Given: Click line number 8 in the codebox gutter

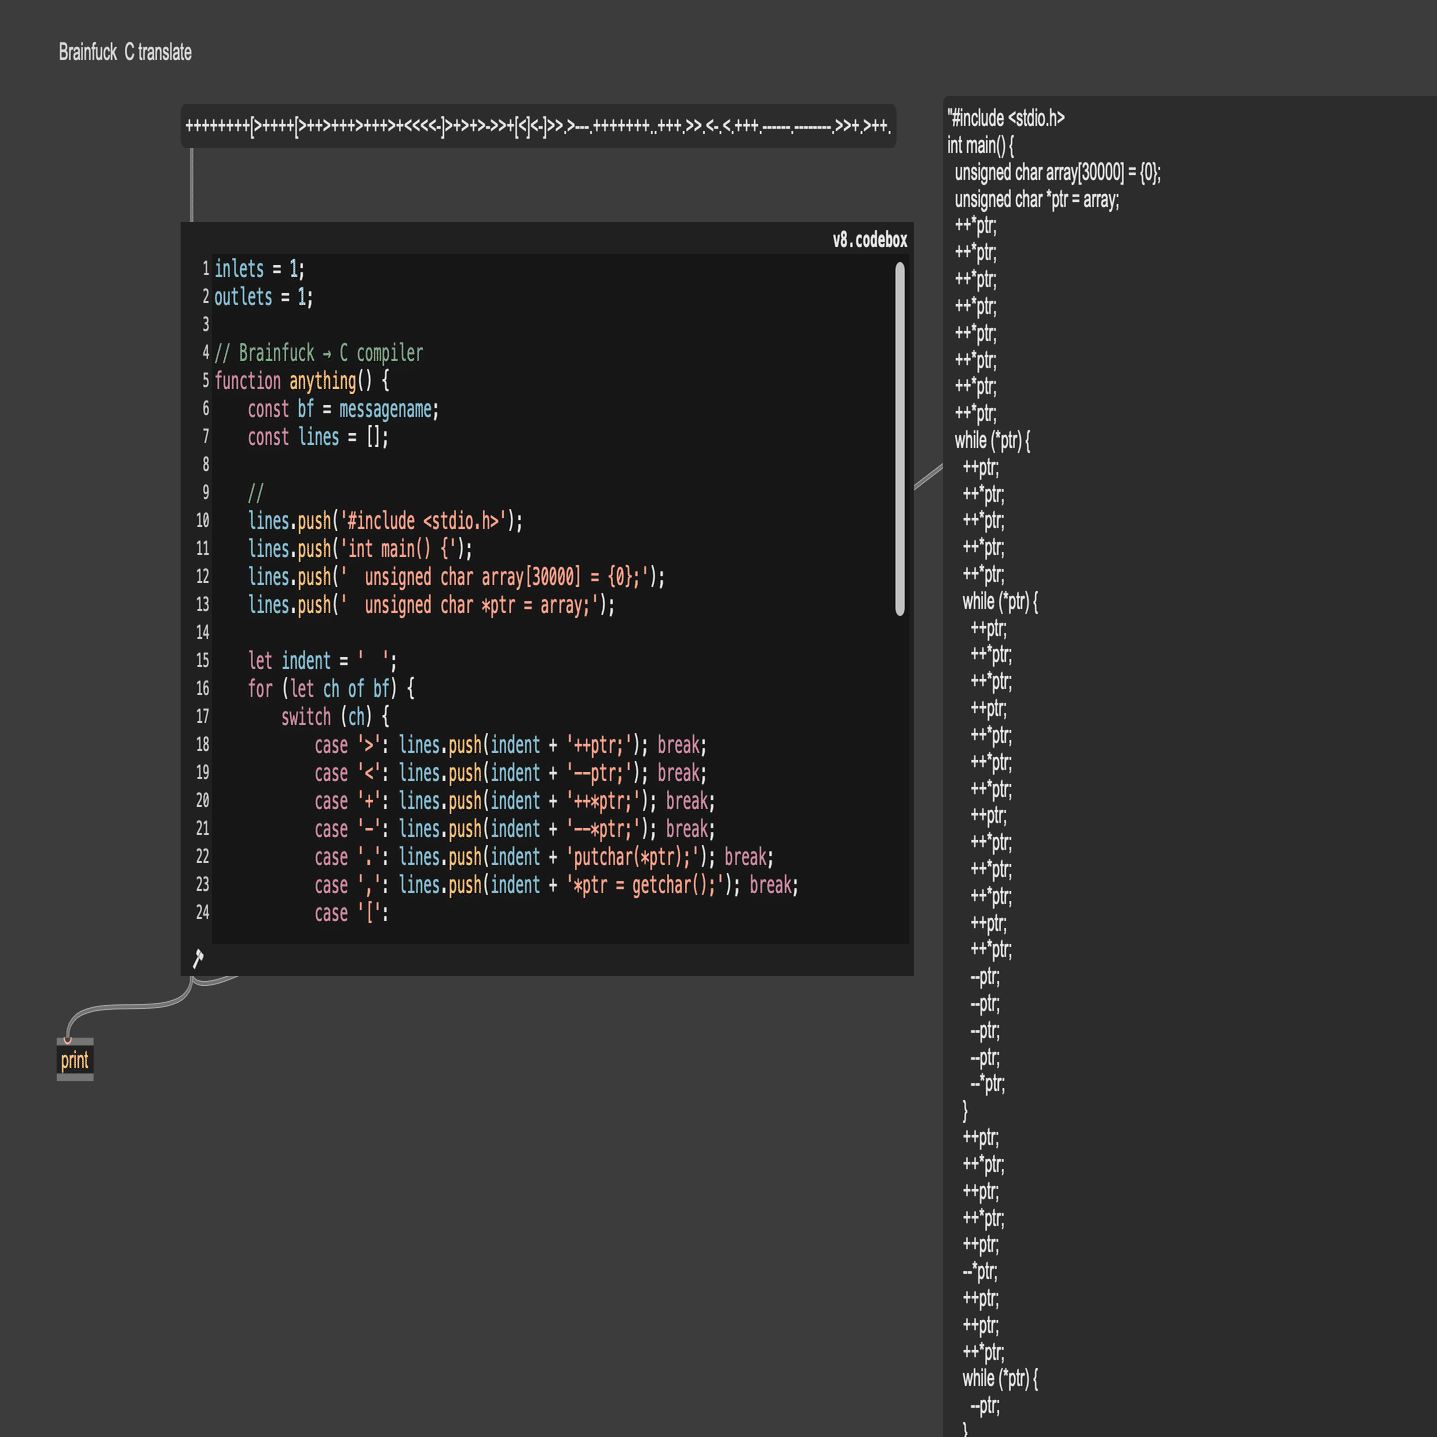Looking at the screenshot, I should click(205, 465).
